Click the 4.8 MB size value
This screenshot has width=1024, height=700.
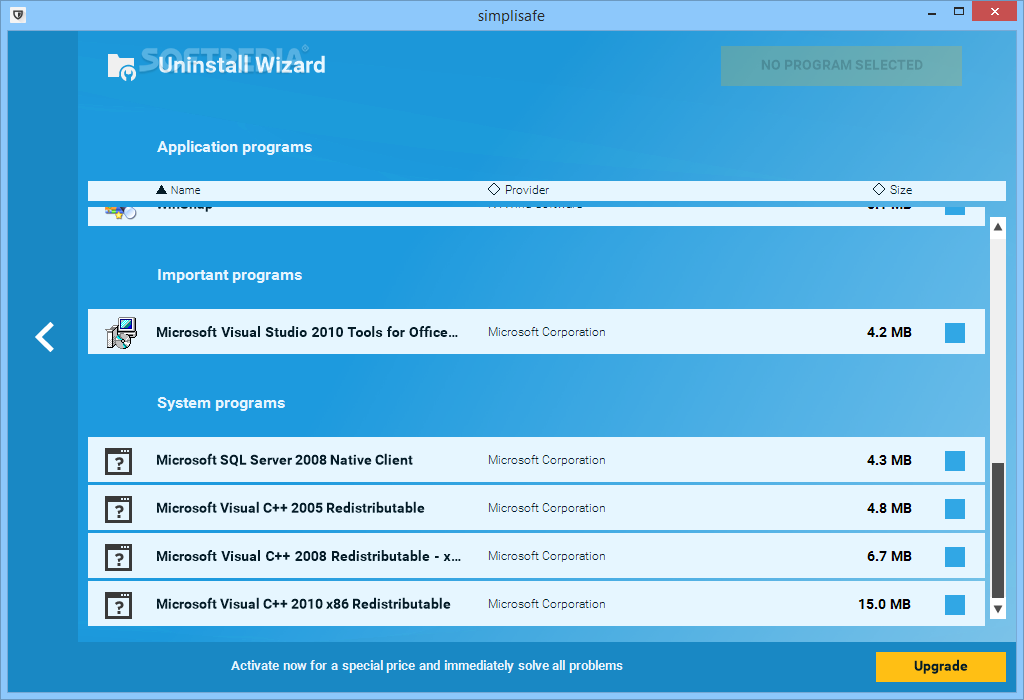click(889, 508)
